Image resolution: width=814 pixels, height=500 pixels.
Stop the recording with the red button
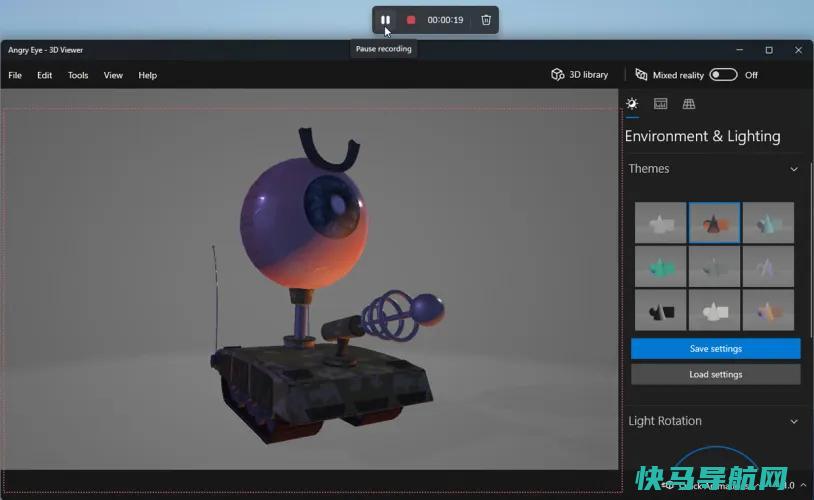click(411, 20)
